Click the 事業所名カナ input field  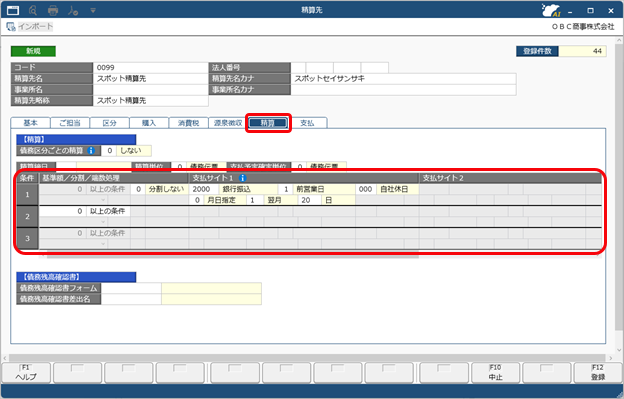[404, 90]
